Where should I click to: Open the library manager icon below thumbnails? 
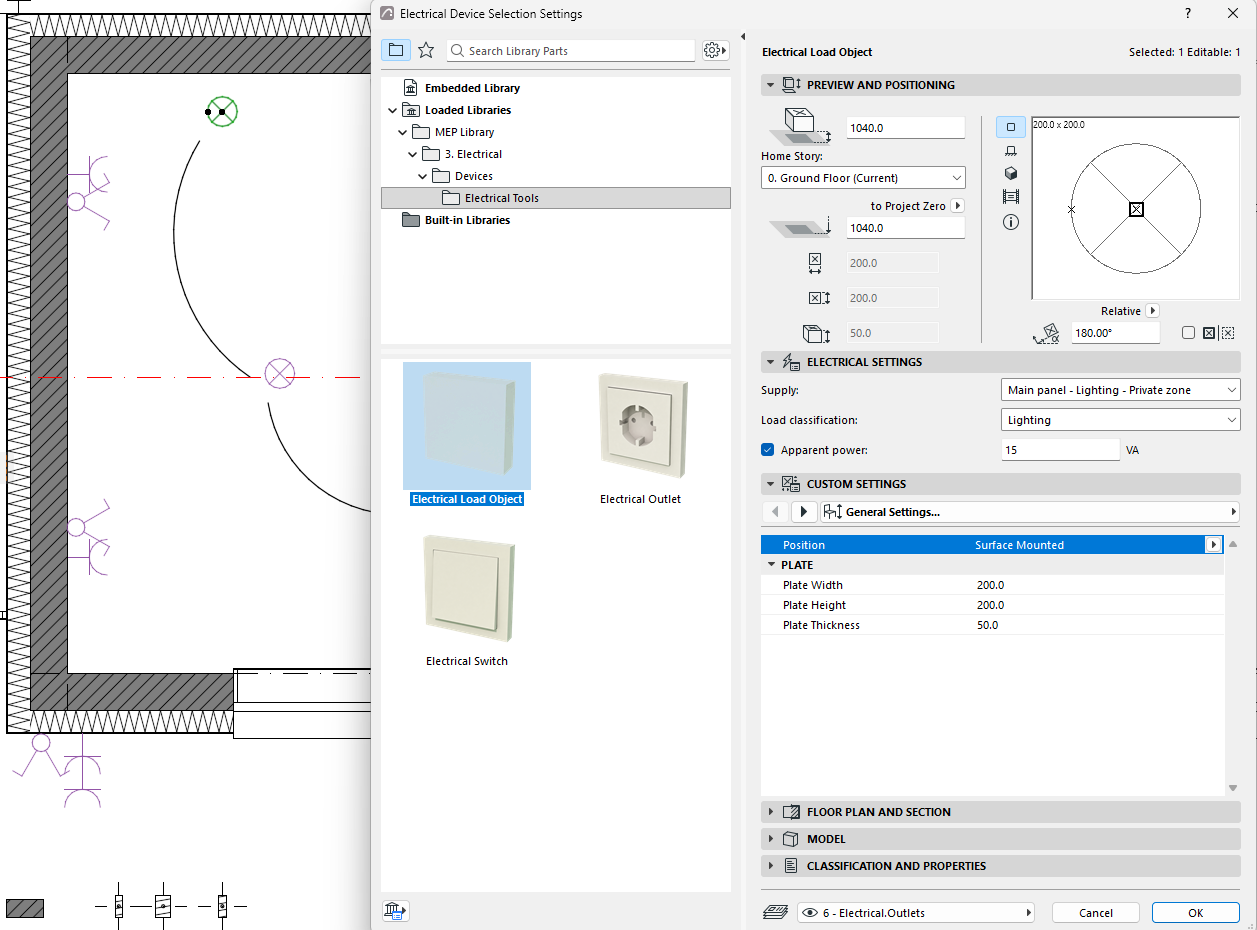[x=396, y=910]
